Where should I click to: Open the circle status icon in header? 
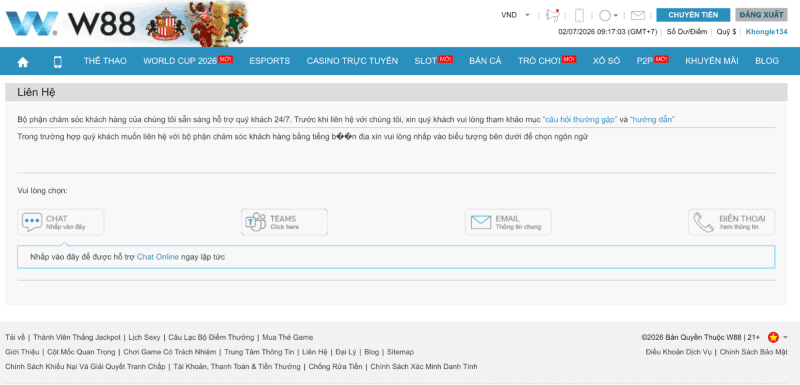click(x=605, y=15)
